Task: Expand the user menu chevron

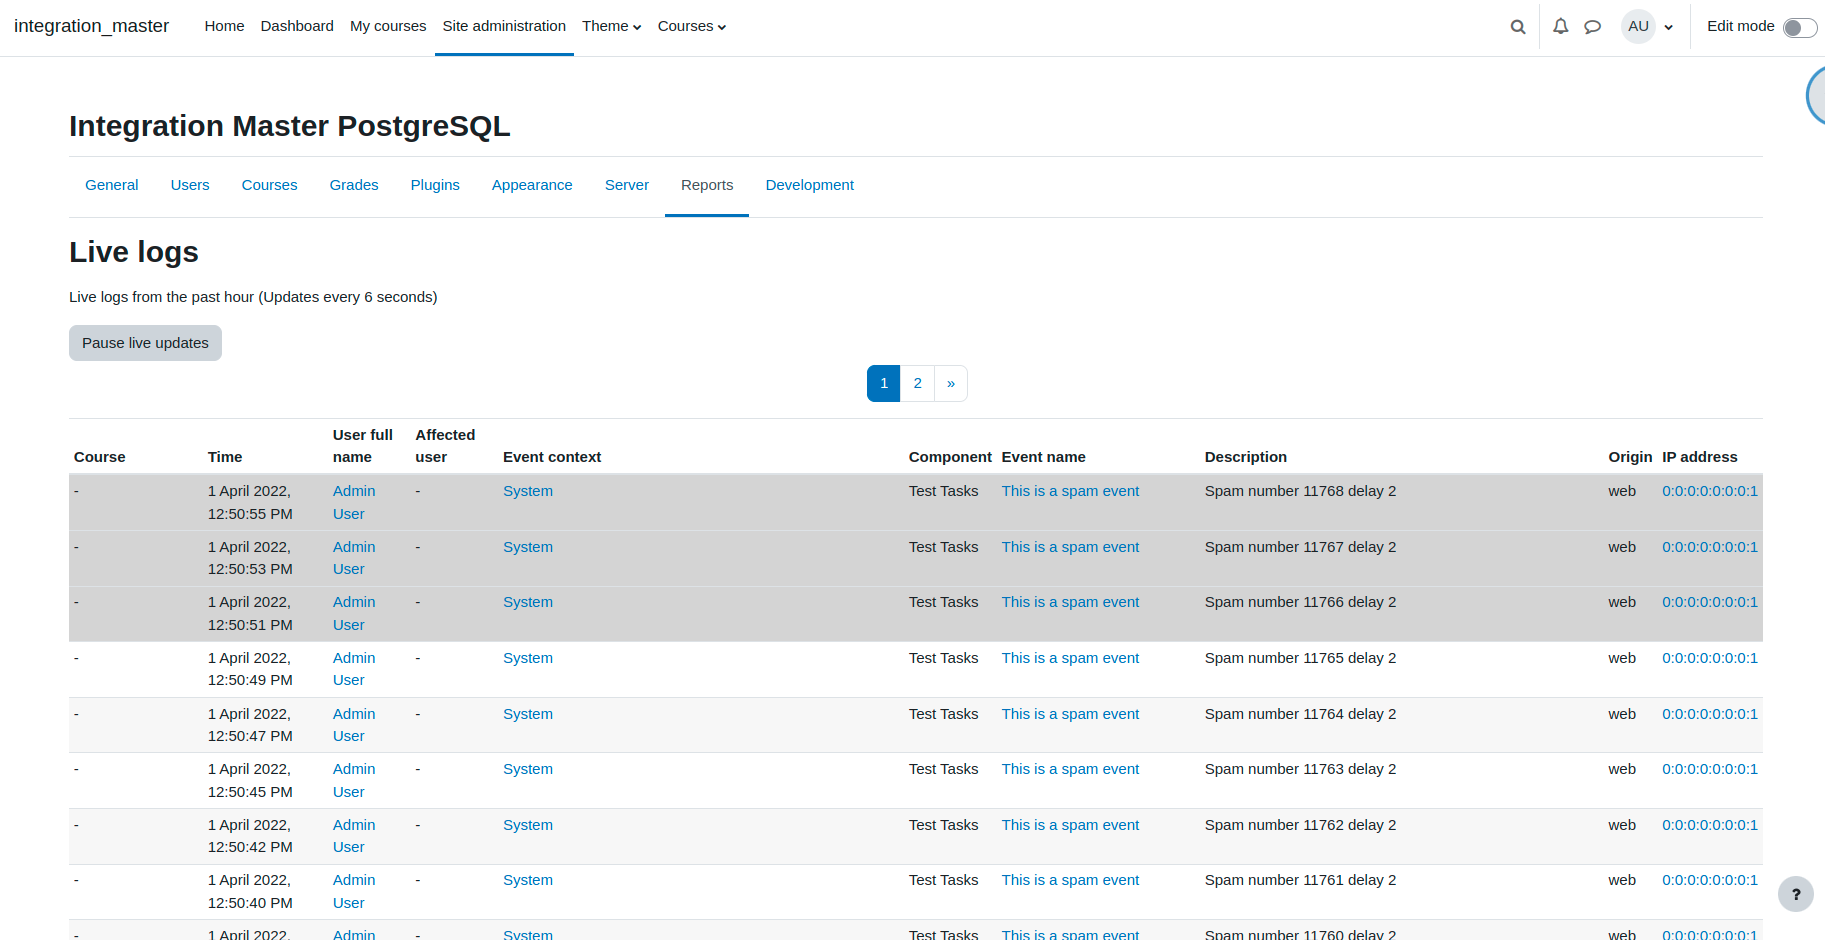Action: tap(1668, 28)
